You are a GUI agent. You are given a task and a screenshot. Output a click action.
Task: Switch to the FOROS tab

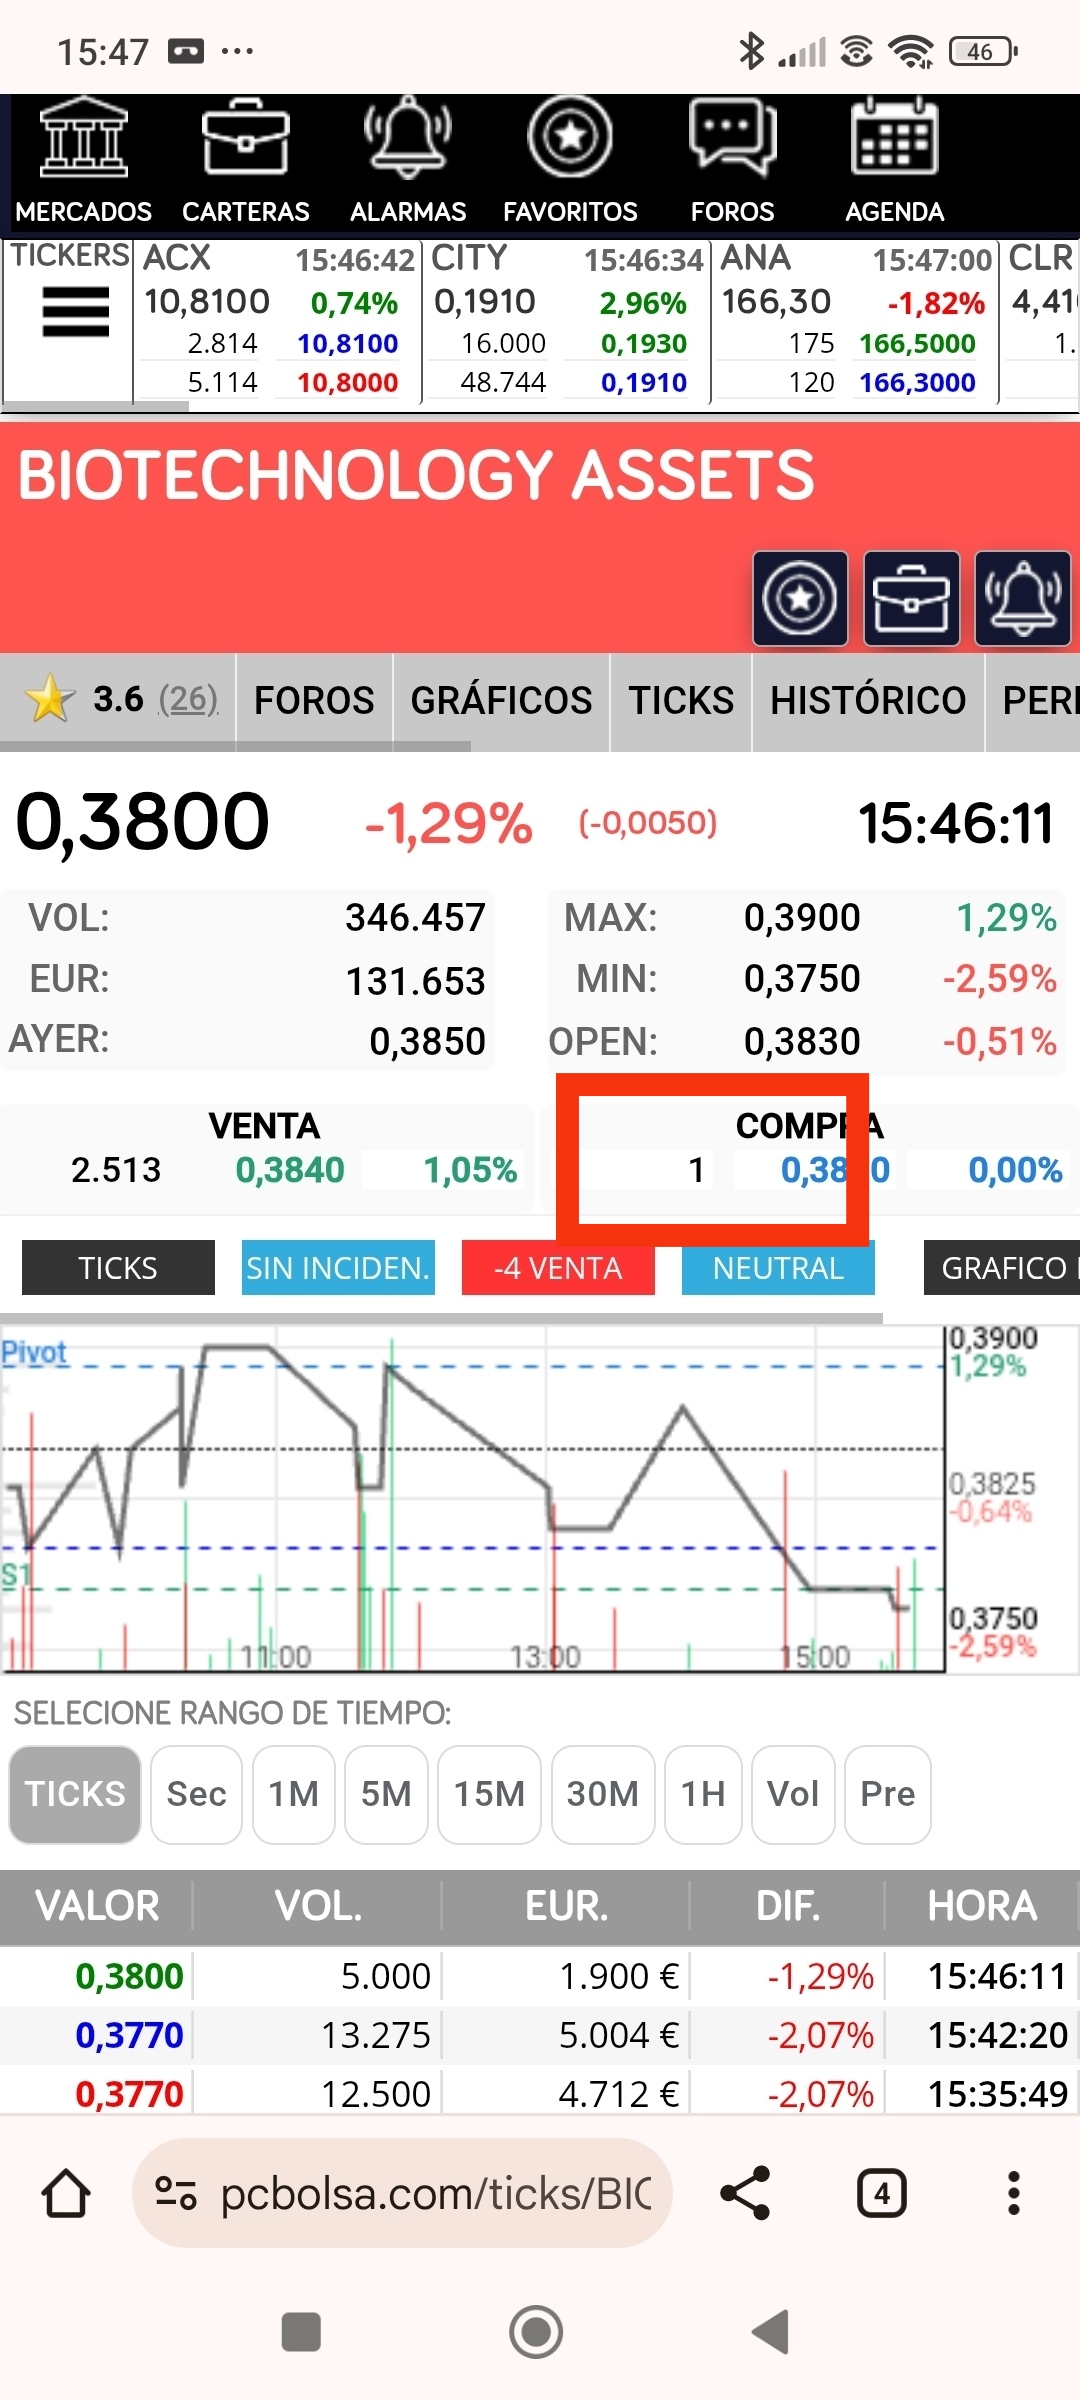click(x=314, y=700)
